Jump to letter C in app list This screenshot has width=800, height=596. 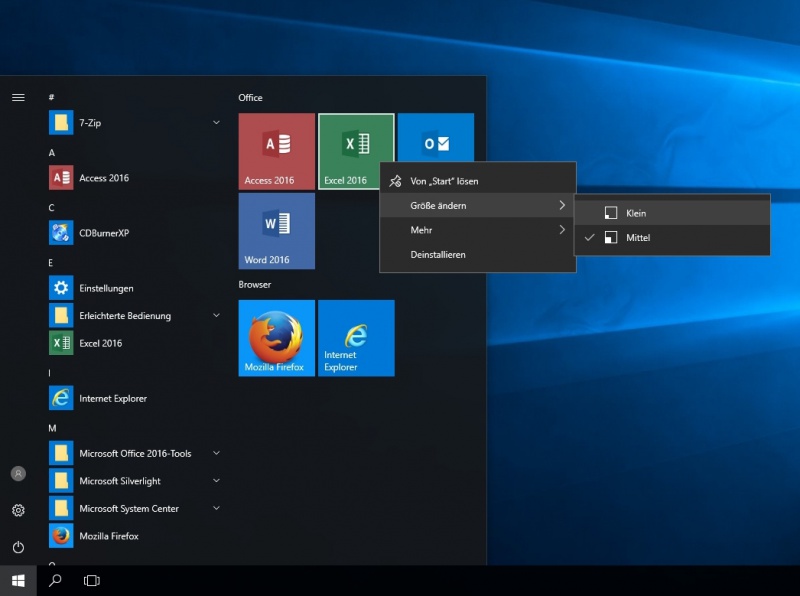point(52,208)
